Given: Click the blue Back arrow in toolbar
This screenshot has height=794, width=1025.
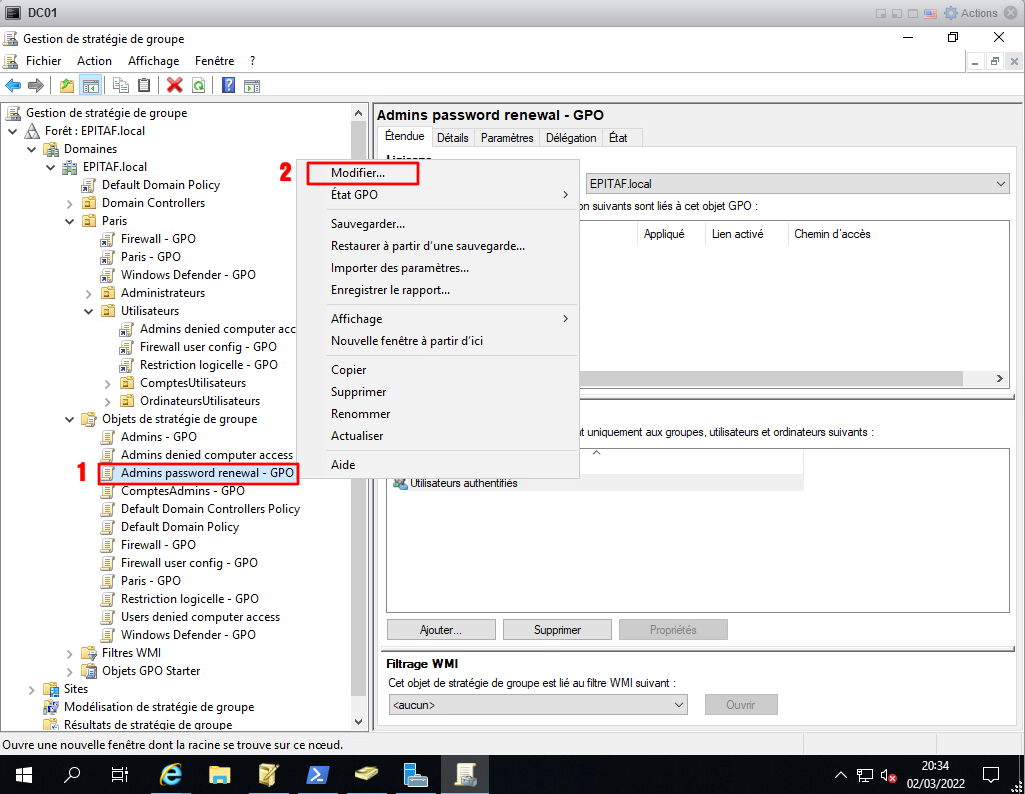Looking at the screenshot, I should pos(13,86).
